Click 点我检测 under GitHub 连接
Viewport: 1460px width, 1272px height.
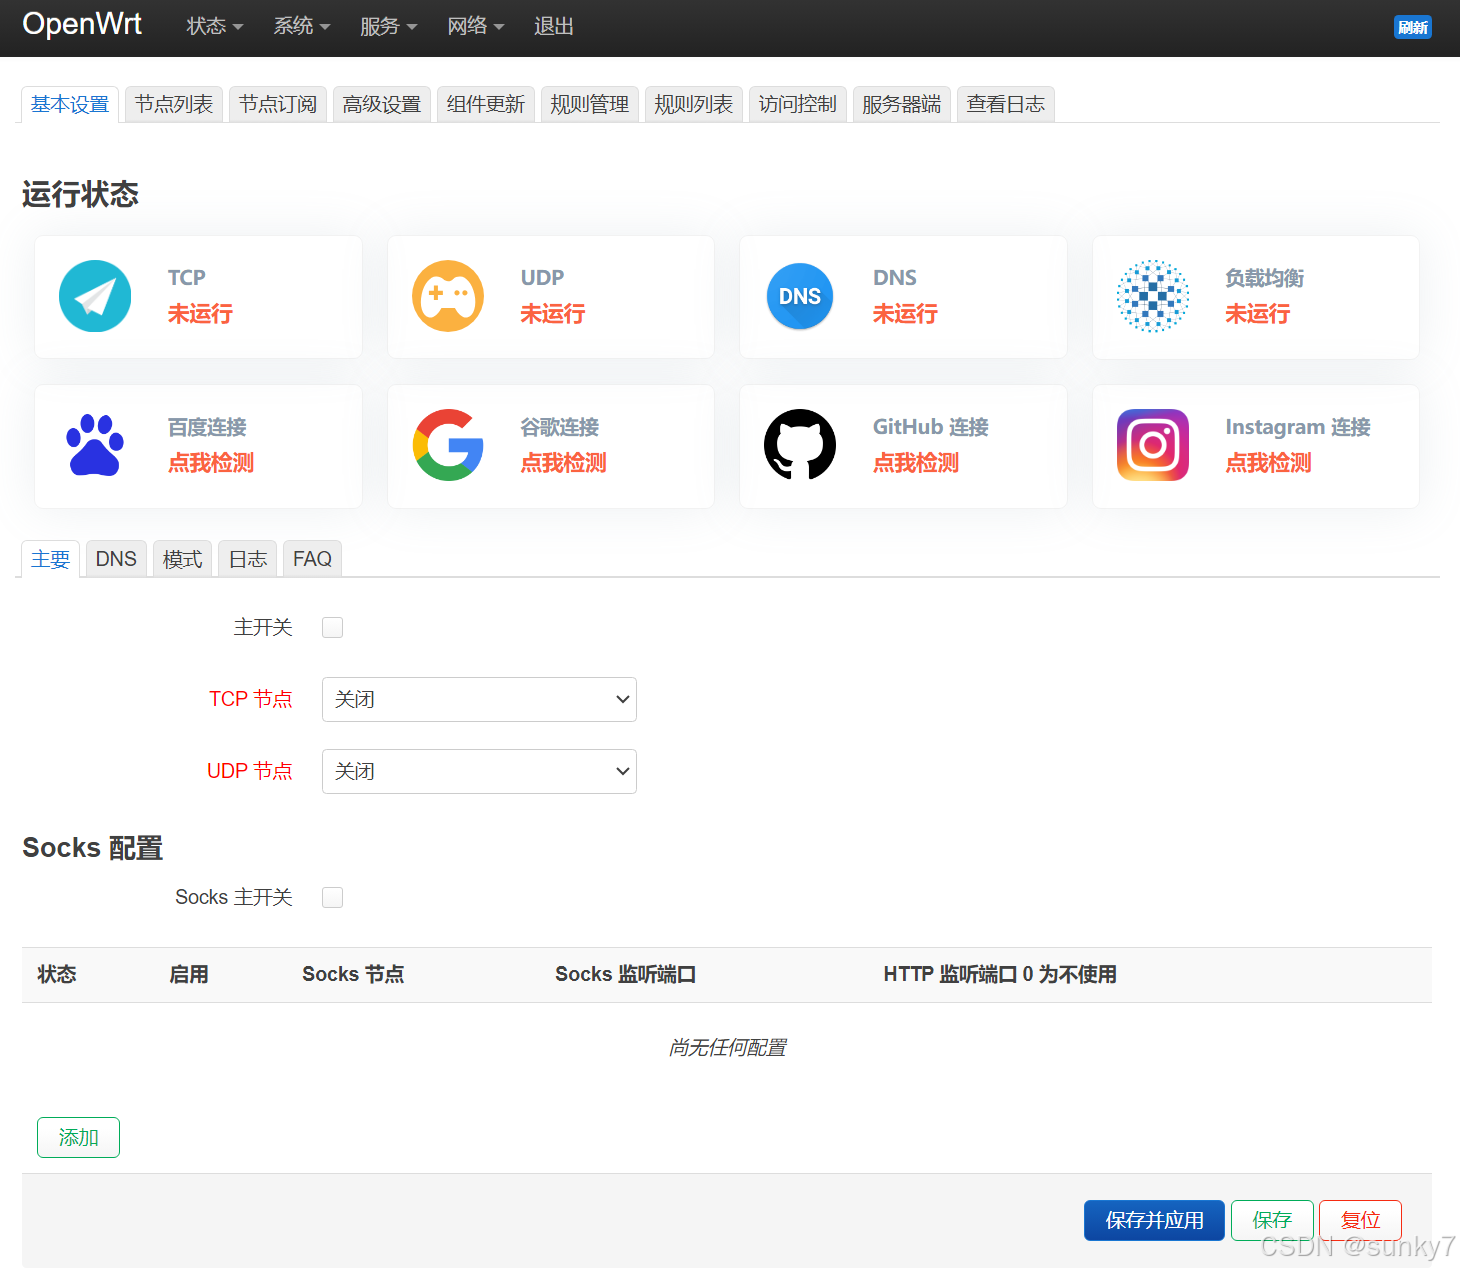tap(916, 463)
